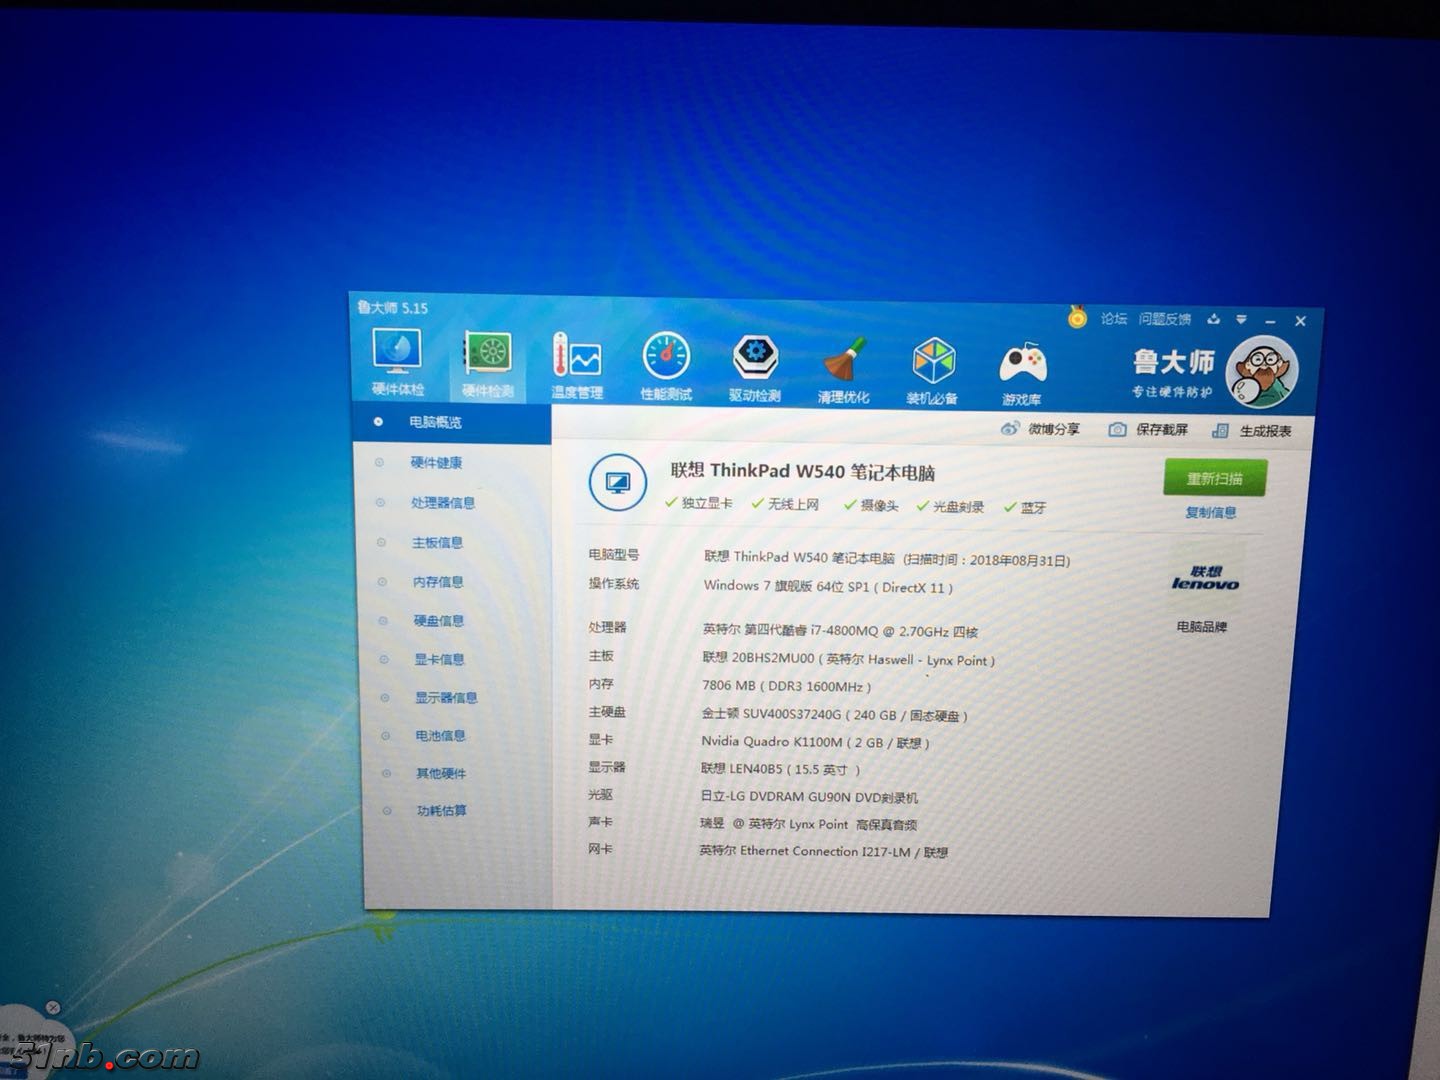This screenshot has width=1440, height=1080.
Task: Select 硬件健康 in the sidebar
Action: coord(436,463)
